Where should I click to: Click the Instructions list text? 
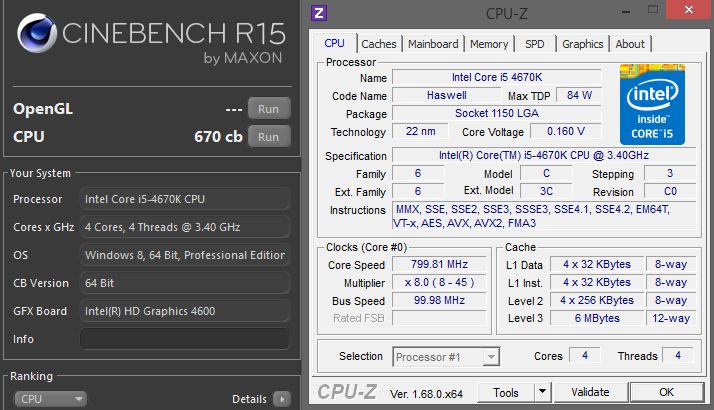click(544, 216)
